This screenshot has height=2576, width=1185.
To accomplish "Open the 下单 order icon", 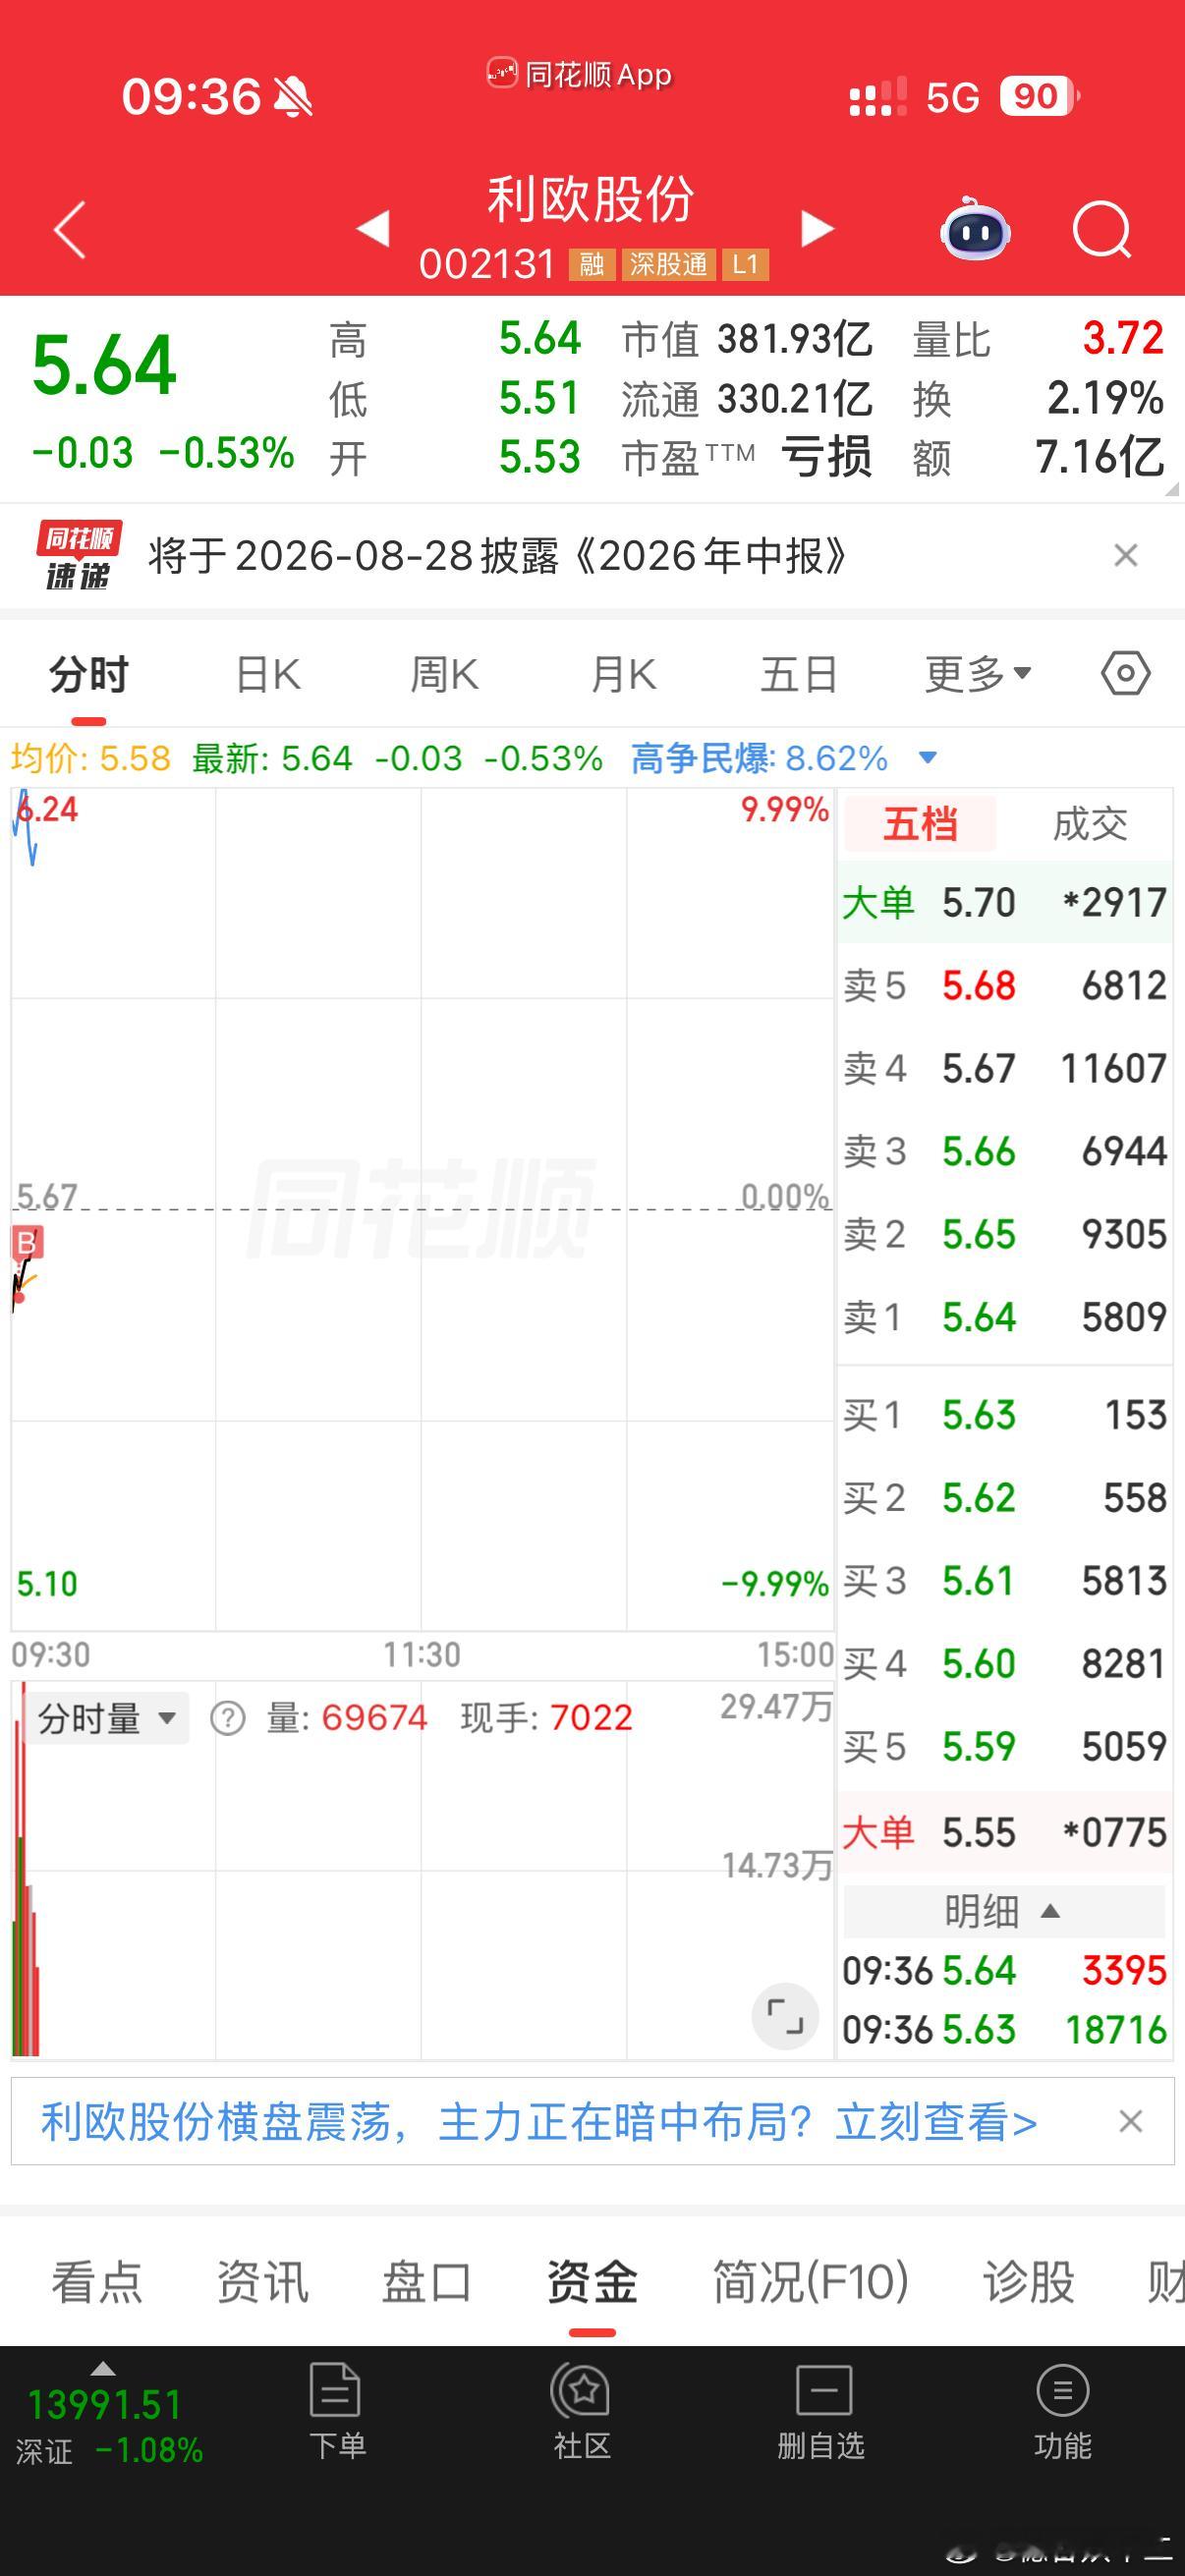I will coord(337,2412).
